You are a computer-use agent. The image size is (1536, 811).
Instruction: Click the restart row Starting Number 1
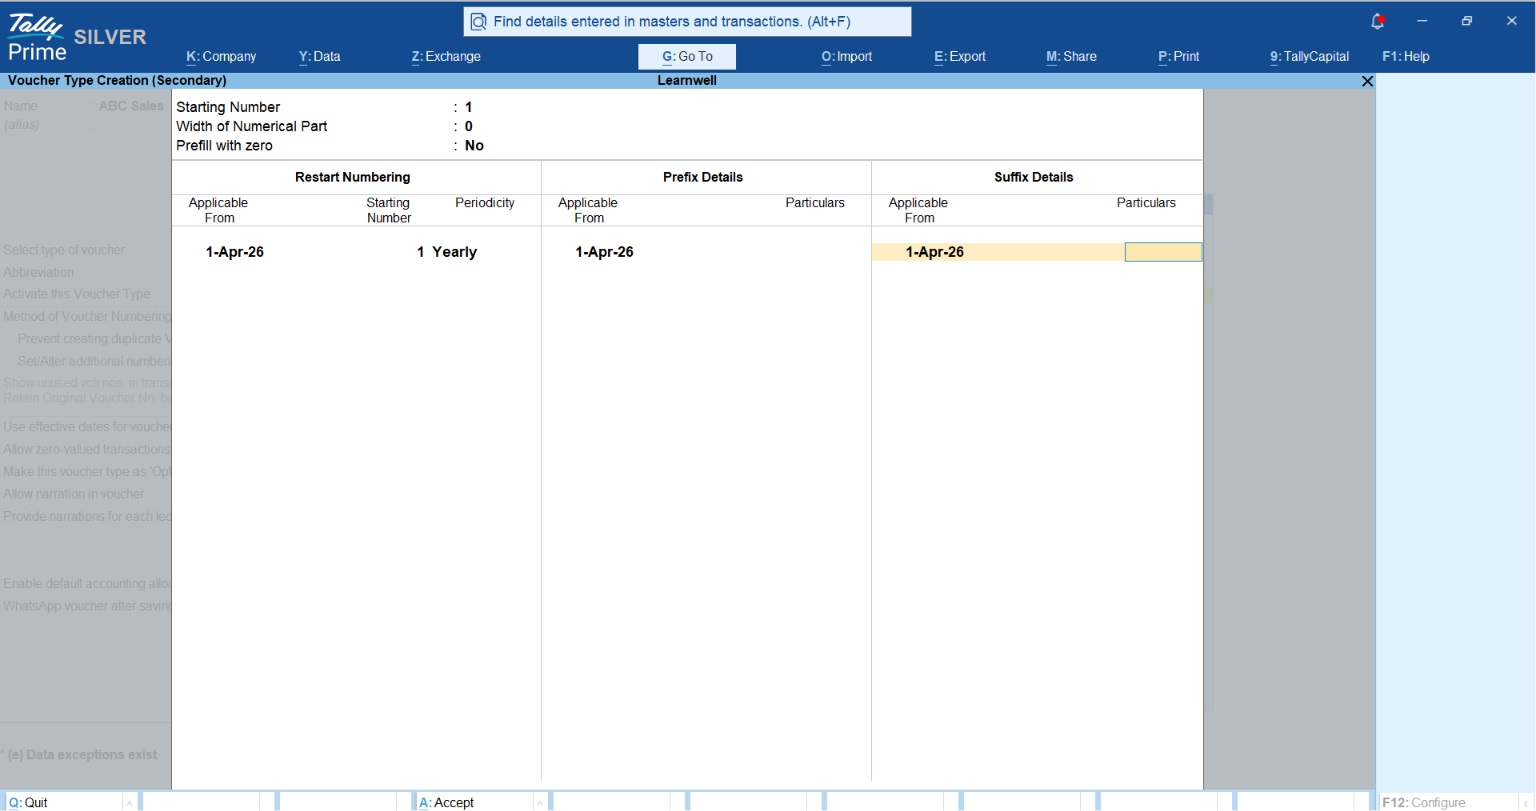tap(421, 252)
